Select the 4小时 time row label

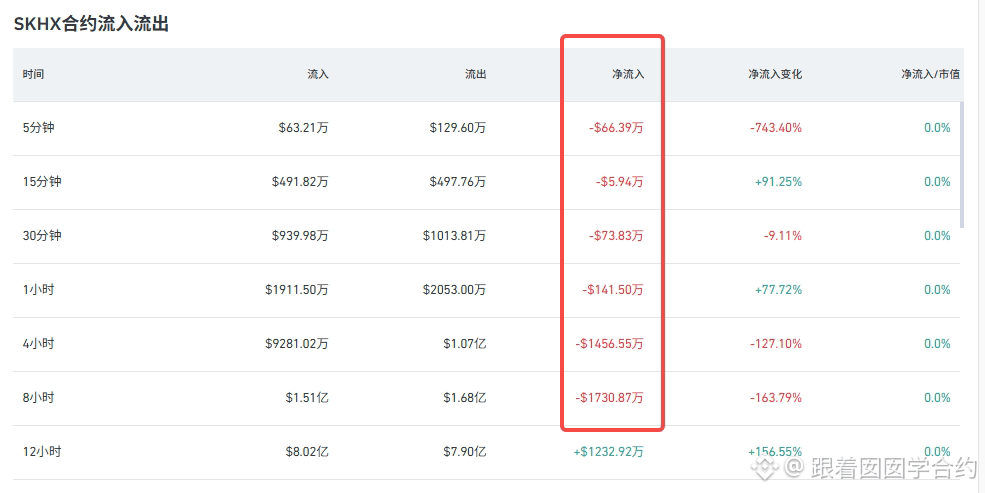point(39,344)
